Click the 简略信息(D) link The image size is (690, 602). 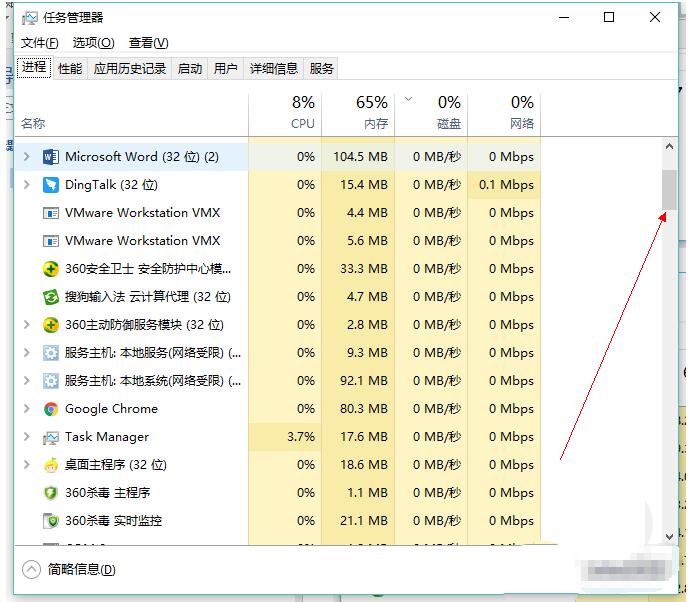click(82, 570)
